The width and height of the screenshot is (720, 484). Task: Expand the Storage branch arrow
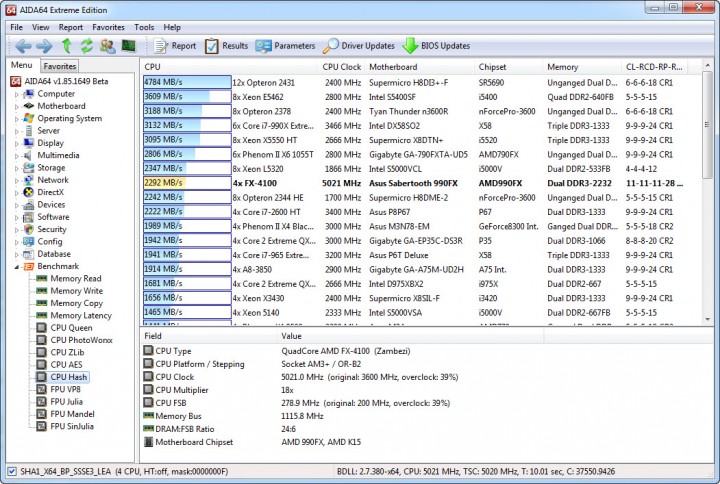click(x=17, y=168)
